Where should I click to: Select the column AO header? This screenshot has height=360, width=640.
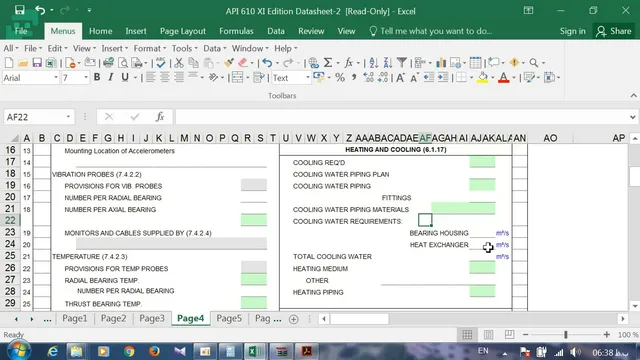pyautogui.click(x=550, y=138)
